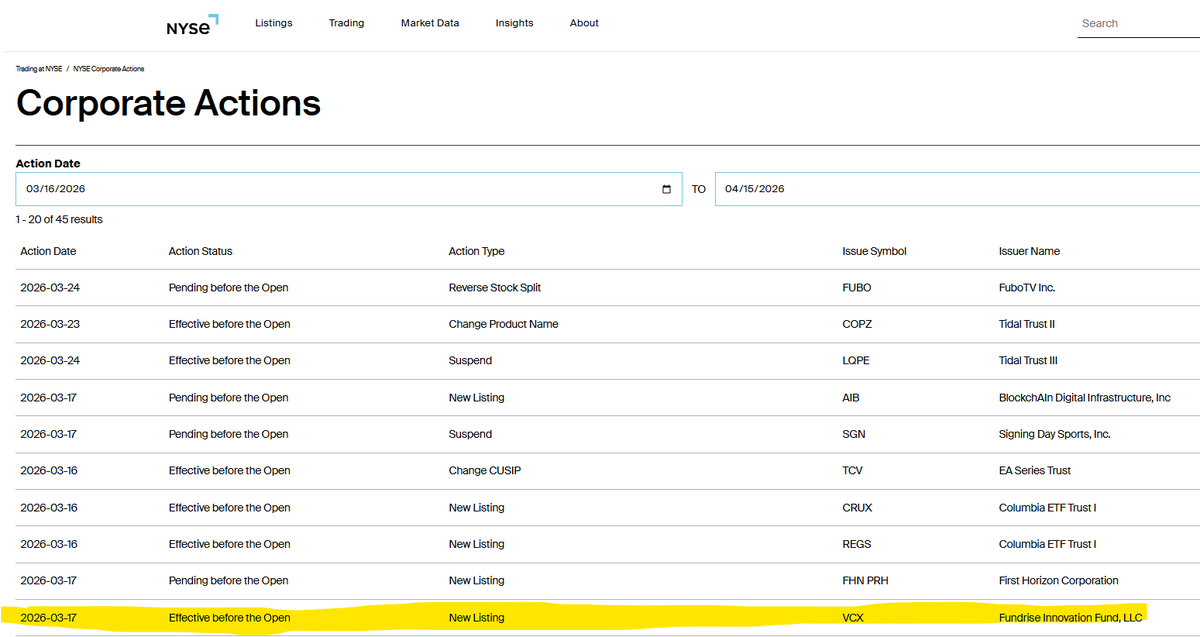Select the Action Date filter label

click(48, 163)
